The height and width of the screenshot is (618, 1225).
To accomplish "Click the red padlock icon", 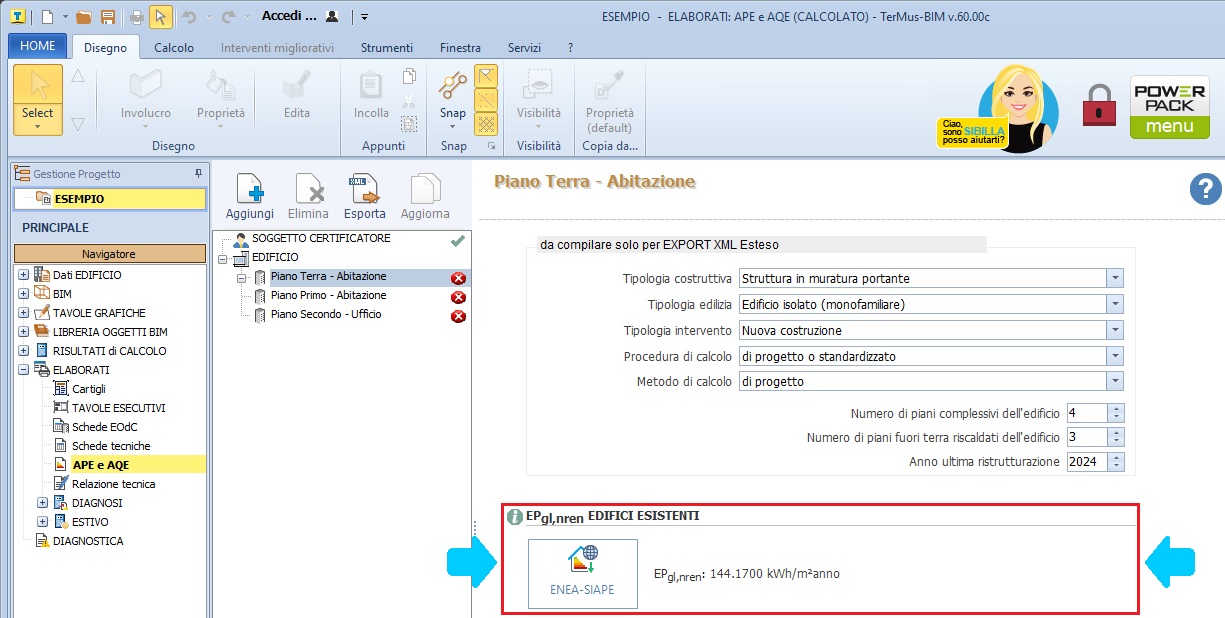I will [x=1099, y=106].
